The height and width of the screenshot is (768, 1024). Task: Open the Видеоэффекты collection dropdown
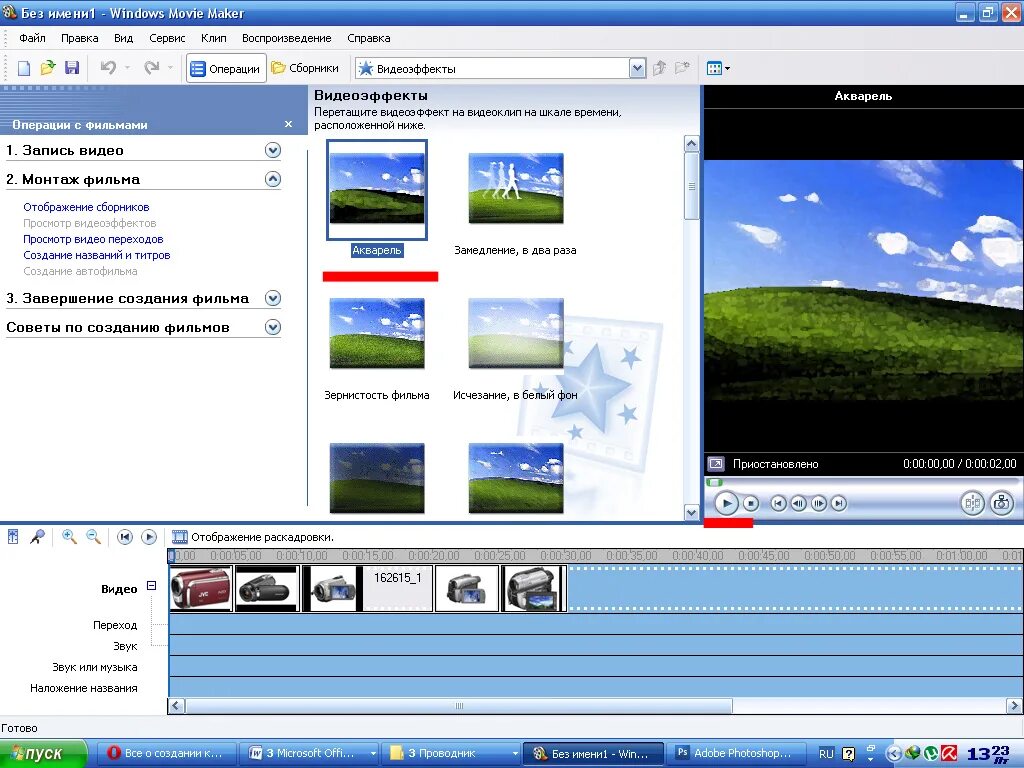[637, 69]
